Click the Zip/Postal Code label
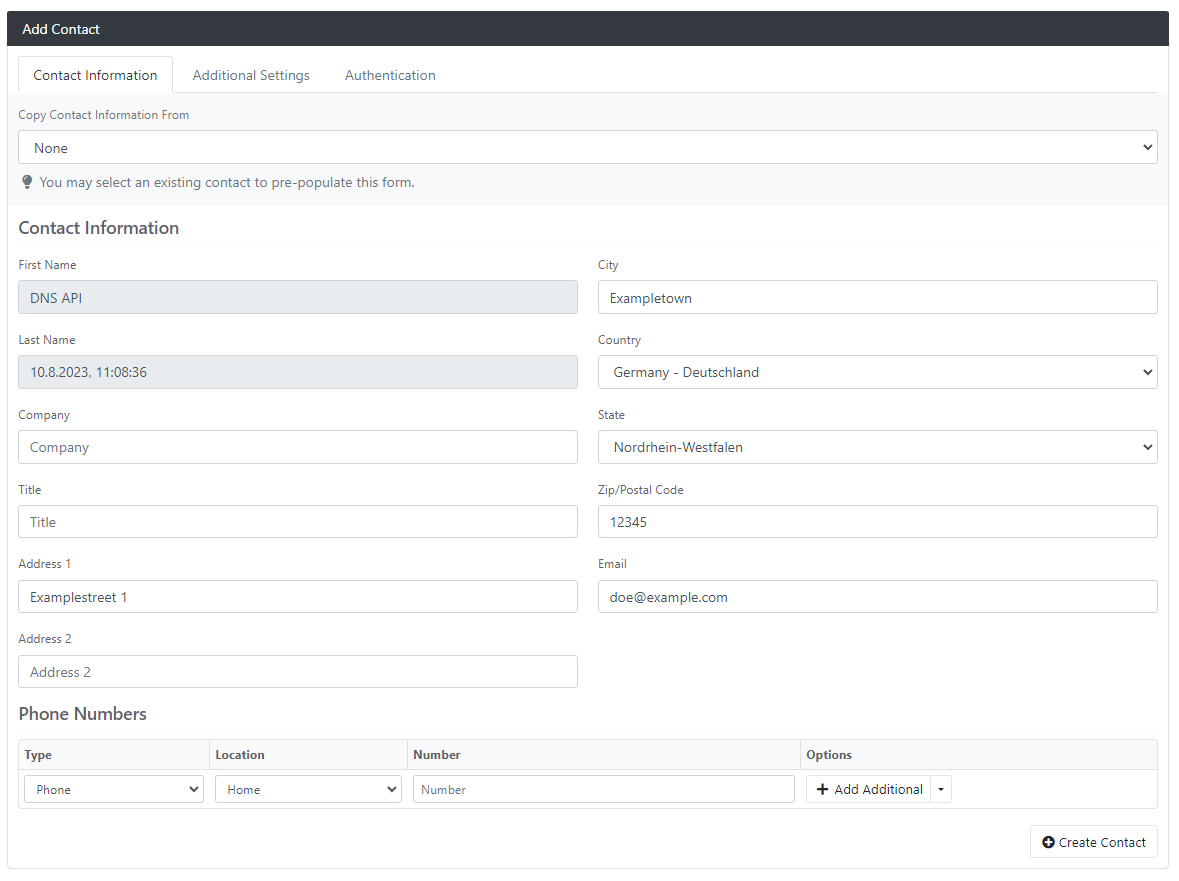Image resolution: width=1179 pixels, height=881 pixels. pos(641,489)
